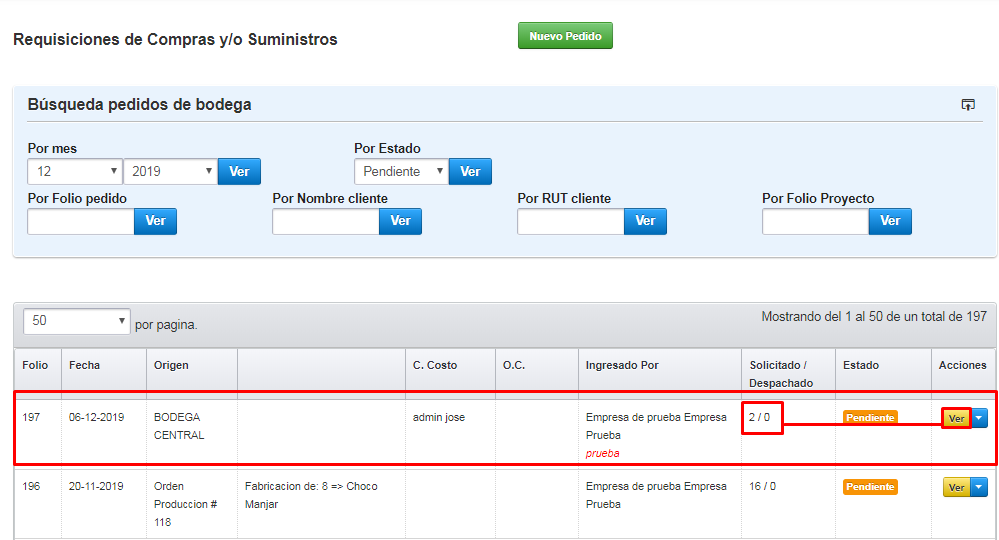Open the dropdown arrow beside Ver for folio 197

(x=979, y=418)
